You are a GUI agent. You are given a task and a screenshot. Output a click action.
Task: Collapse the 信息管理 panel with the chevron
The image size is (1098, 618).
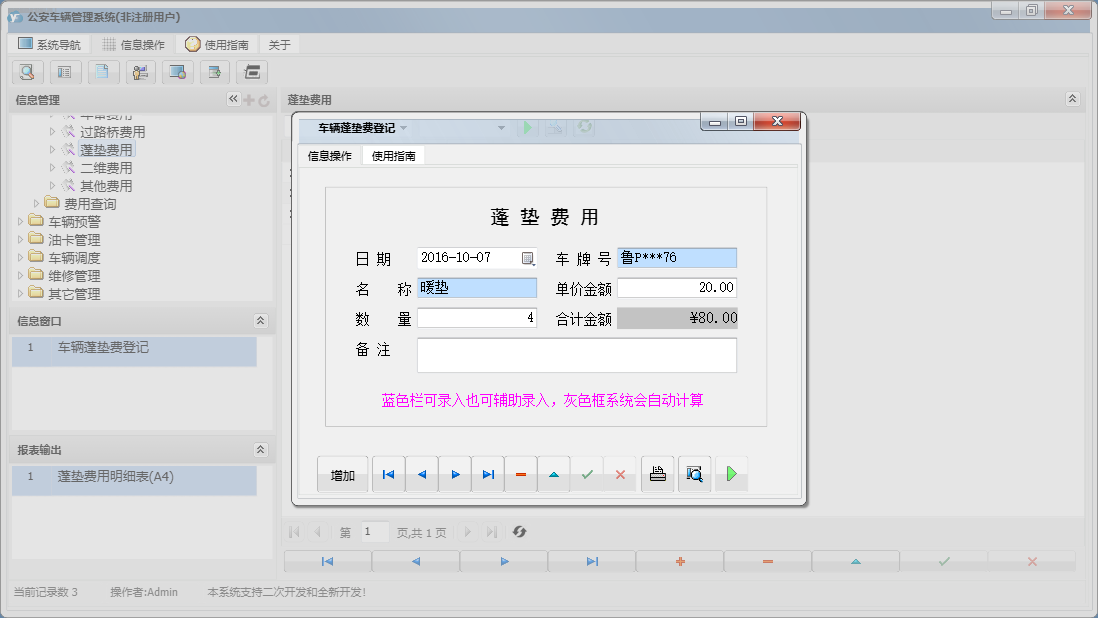(x=233, y=99)
